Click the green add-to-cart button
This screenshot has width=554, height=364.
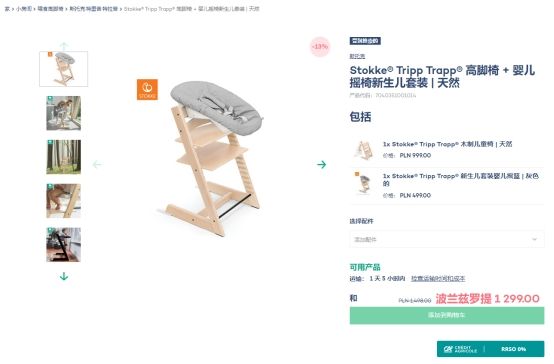(x=447, y=315)
